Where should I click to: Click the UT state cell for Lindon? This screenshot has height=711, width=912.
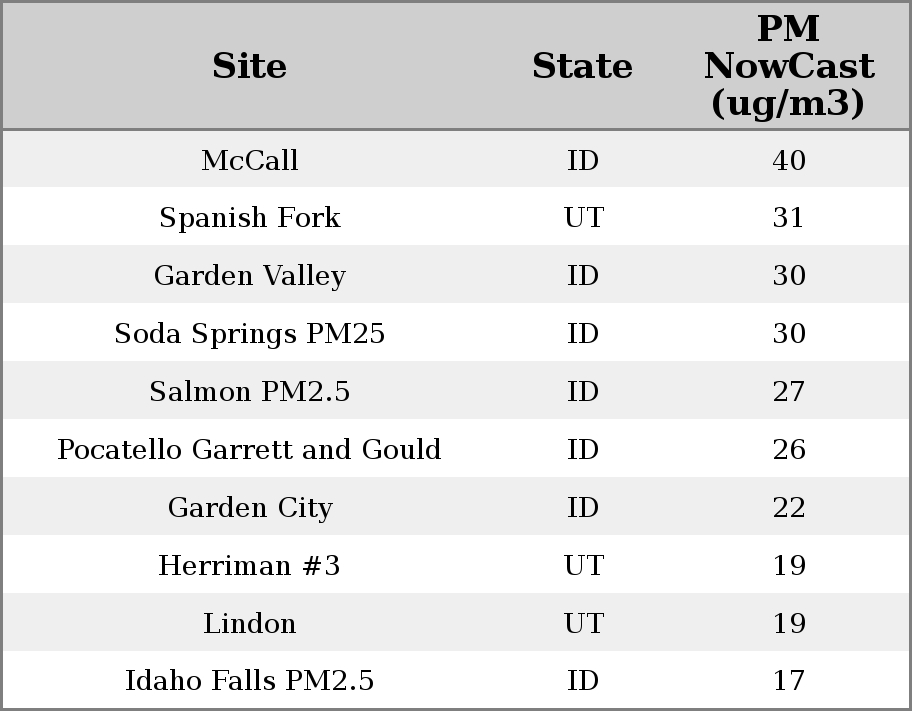(x=583, y=624)
